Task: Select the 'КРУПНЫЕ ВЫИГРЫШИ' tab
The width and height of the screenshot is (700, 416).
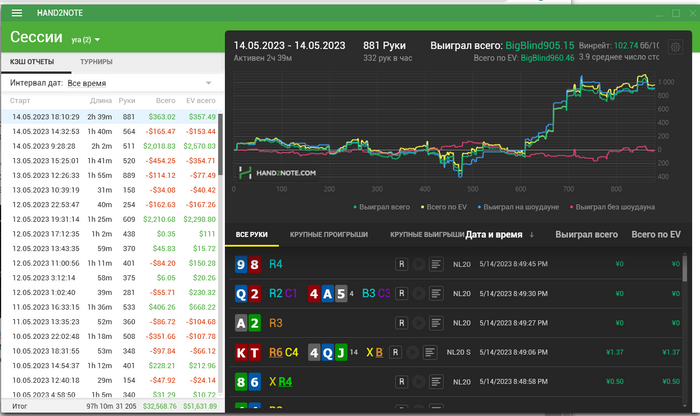Action: tap(427, 235)
